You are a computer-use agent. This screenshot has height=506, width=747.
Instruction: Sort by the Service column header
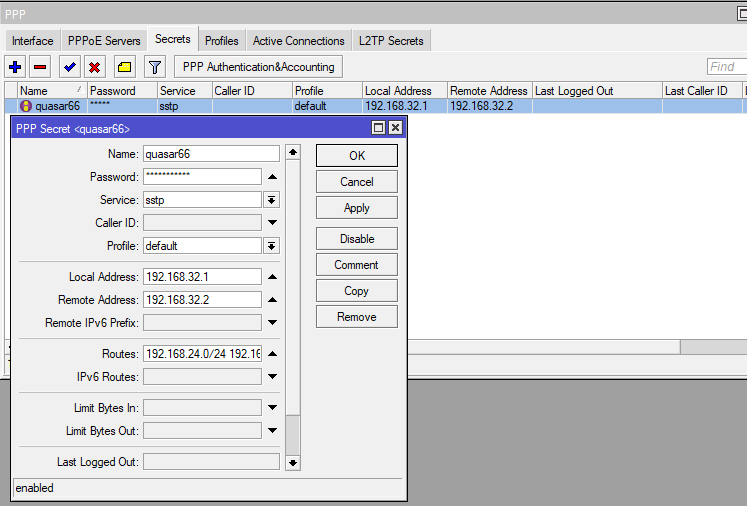click(184, 91)
